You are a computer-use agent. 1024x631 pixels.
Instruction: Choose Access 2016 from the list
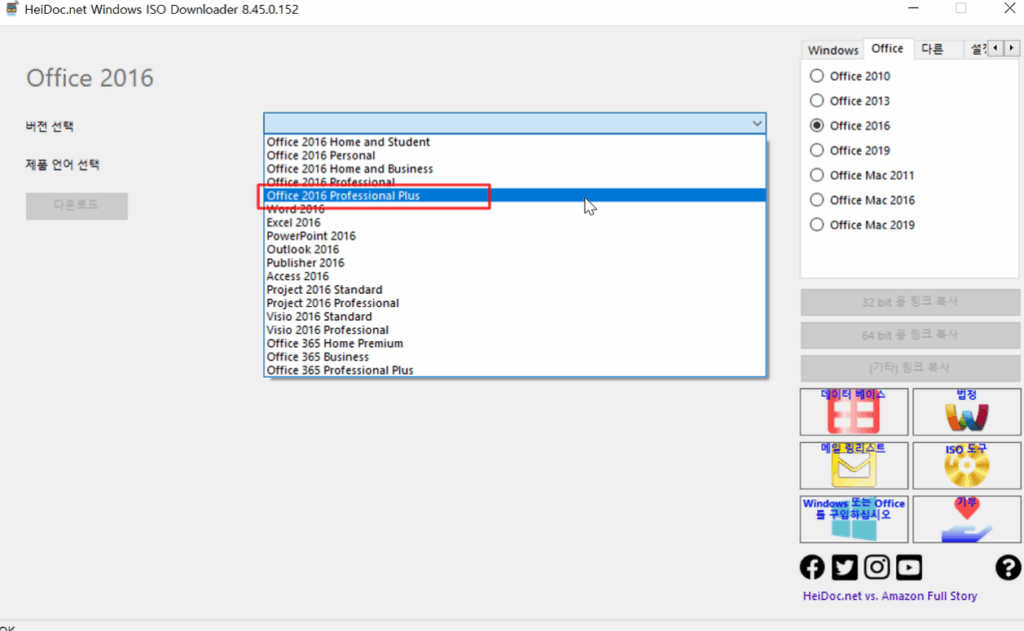click(x=515, y=276)
